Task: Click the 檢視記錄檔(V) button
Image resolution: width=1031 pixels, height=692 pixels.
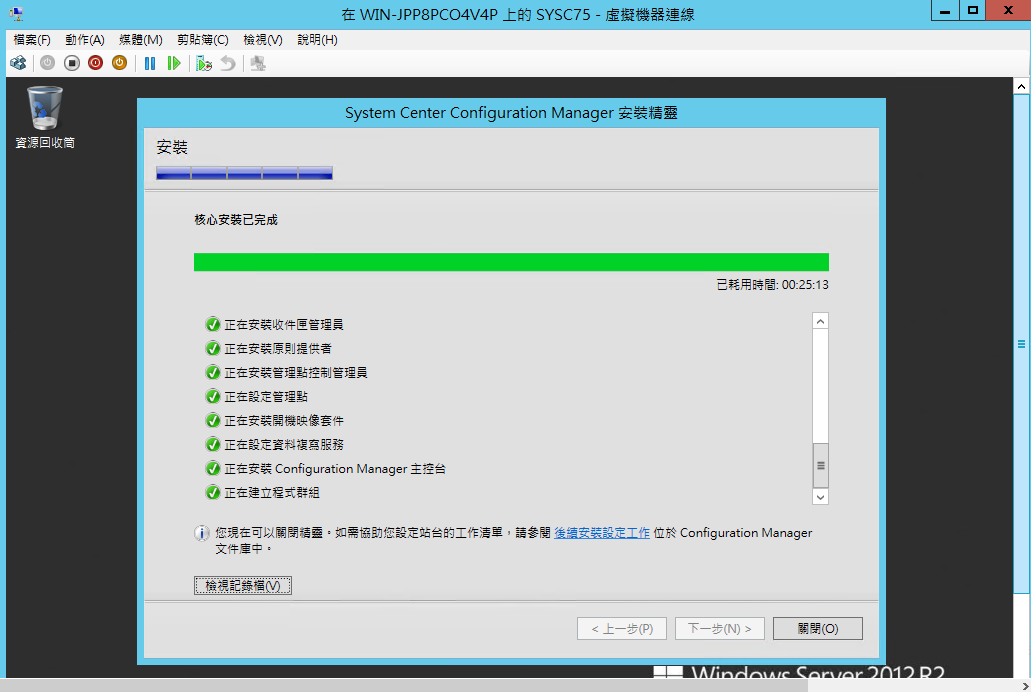Action: 243,585
